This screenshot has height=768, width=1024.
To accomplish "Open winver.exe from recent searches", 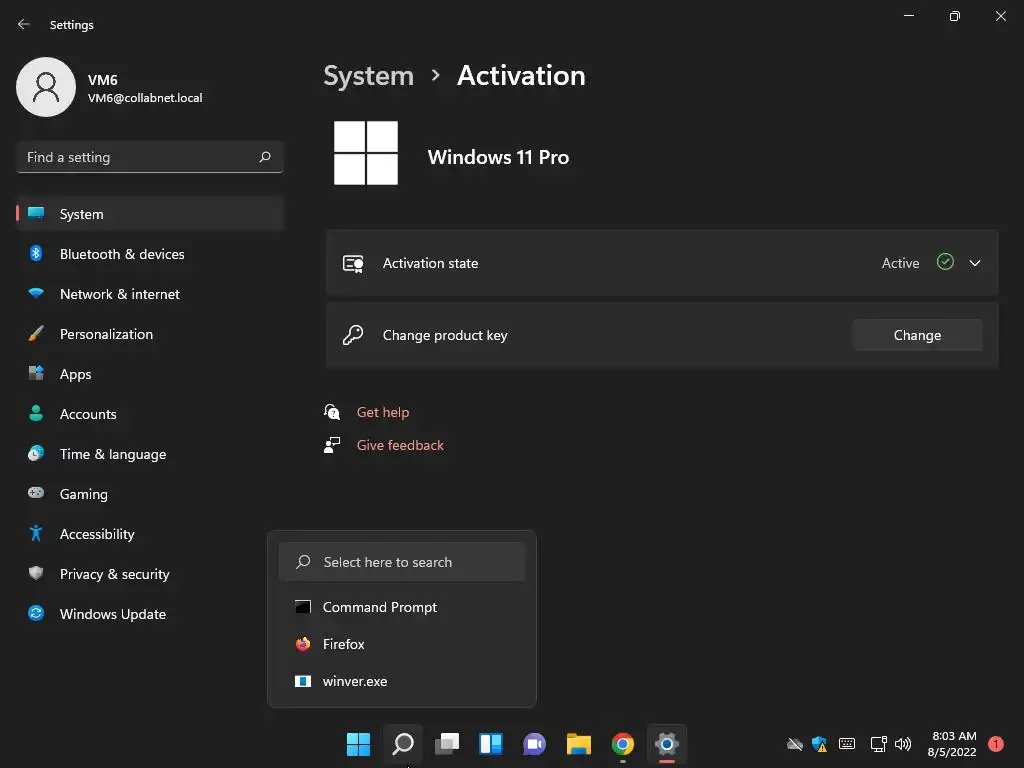I will (402, 681).
